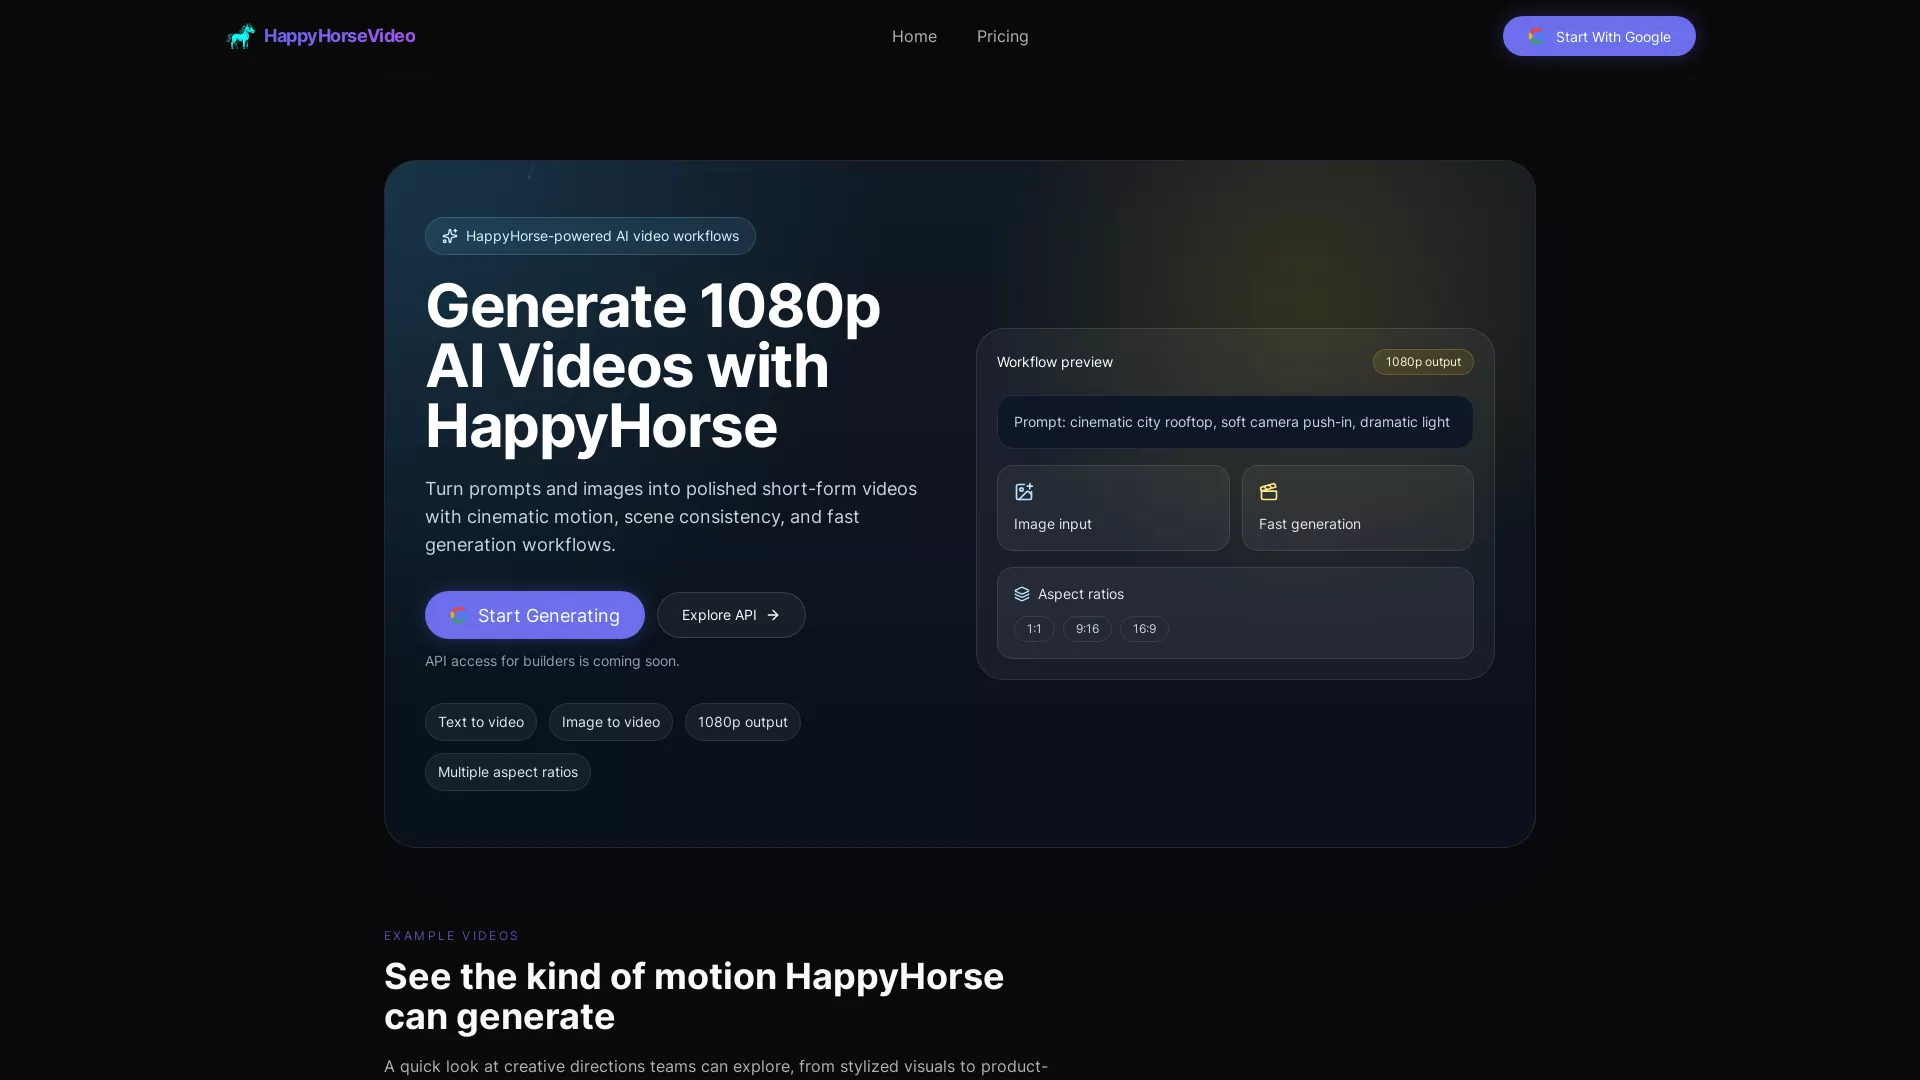Click the icon inside Start Generating button
This screenshot has width=1920, height=1080.
click(x=458, y=615)
